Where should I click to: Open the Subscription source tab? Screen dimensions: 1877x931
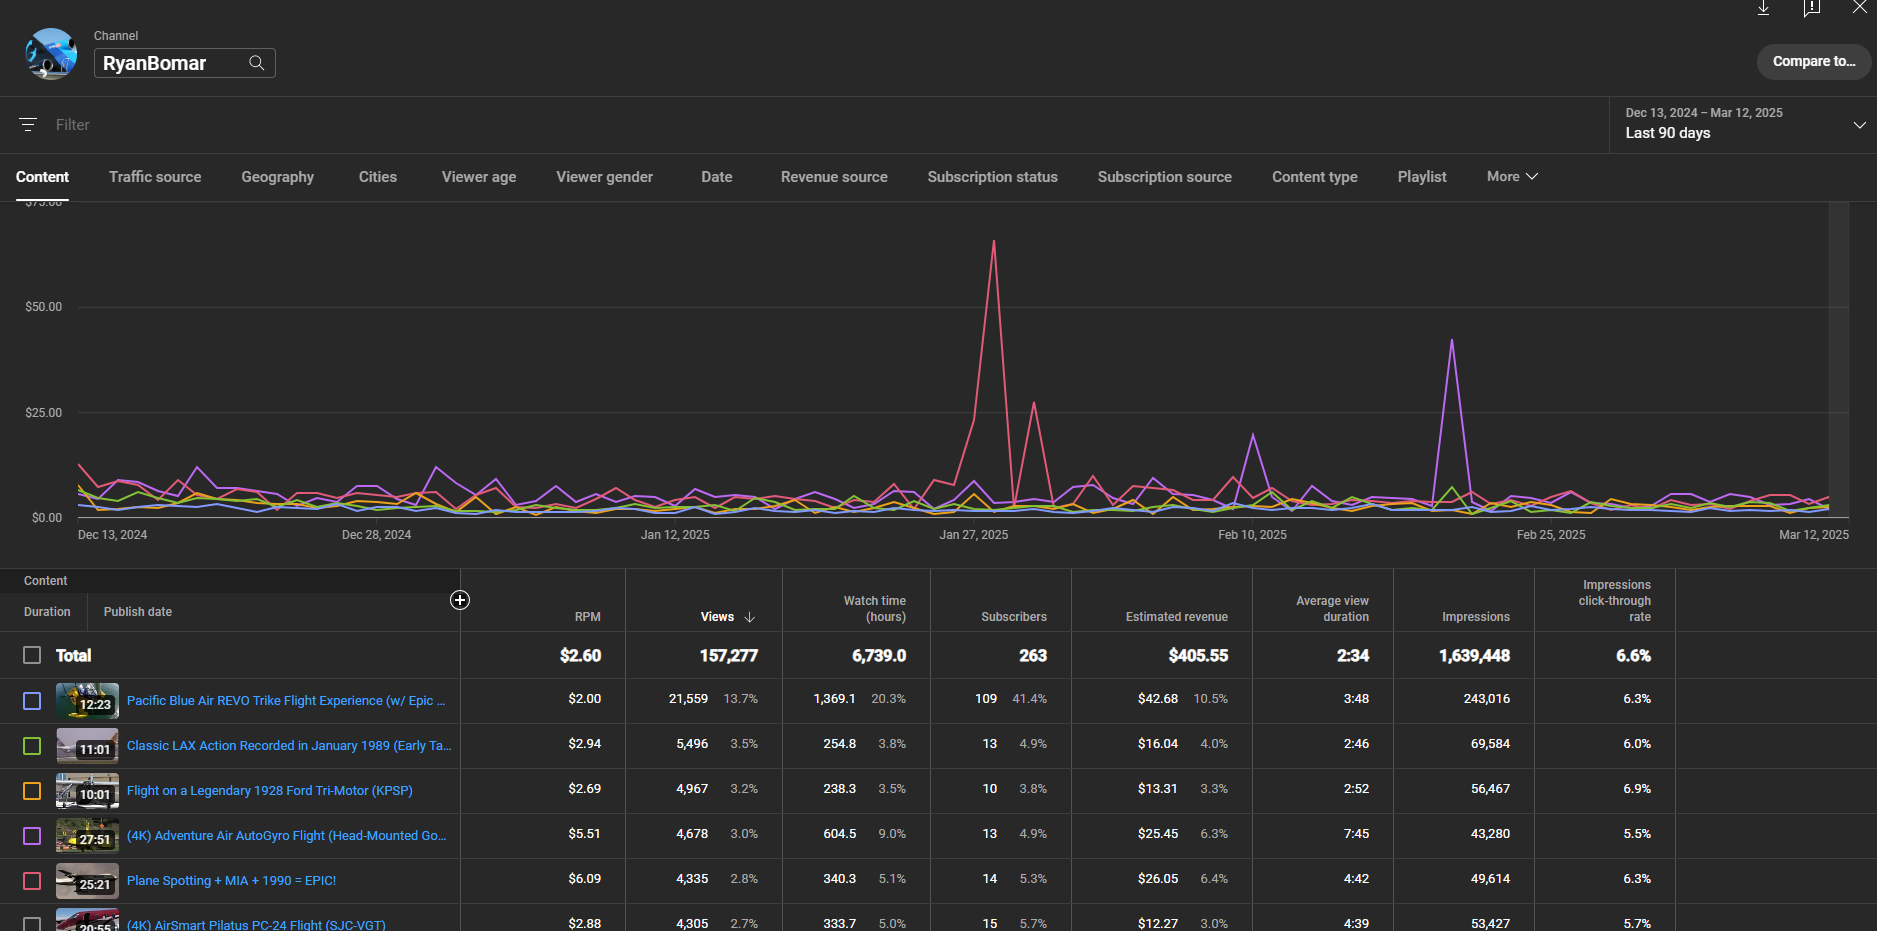pos(1165,177)
